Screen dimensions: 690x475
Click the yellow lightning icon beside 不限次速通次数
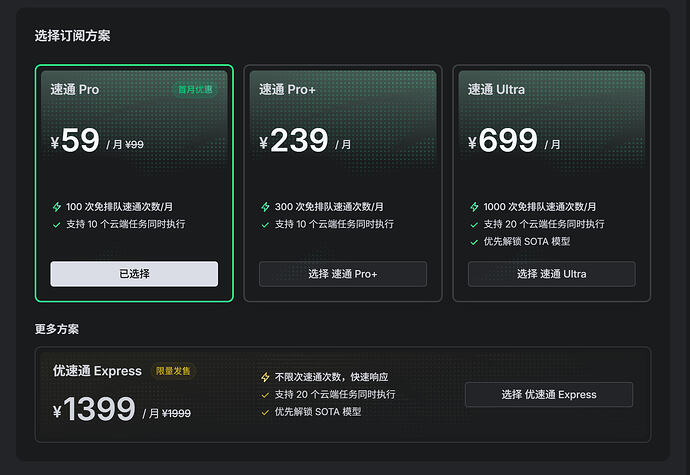(x=265, y=377)
